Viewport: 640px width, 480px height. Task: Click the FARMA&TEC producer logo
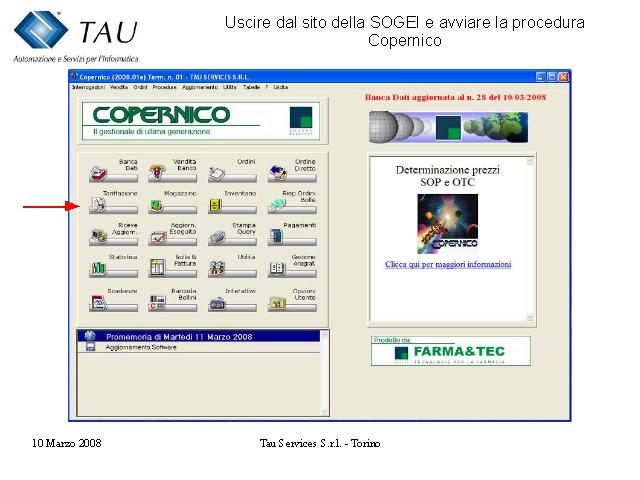451,351
